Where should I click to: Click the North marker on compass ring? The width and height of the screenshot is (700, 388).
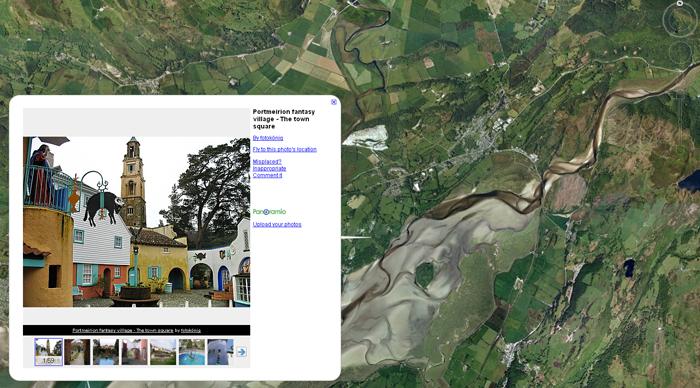pos(679,3)
